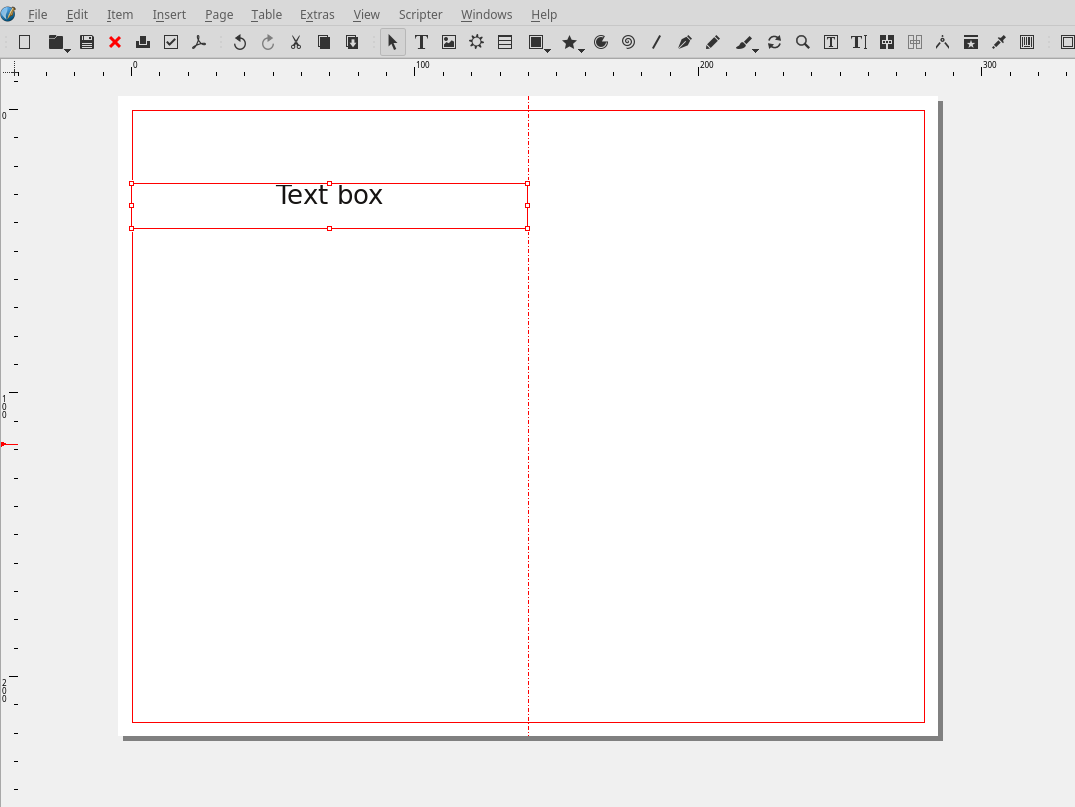Image resolution: width=1075 pixels, height=807 pixels.
Task: Create a new document via toolbar icon
Action: coord(25,42)
